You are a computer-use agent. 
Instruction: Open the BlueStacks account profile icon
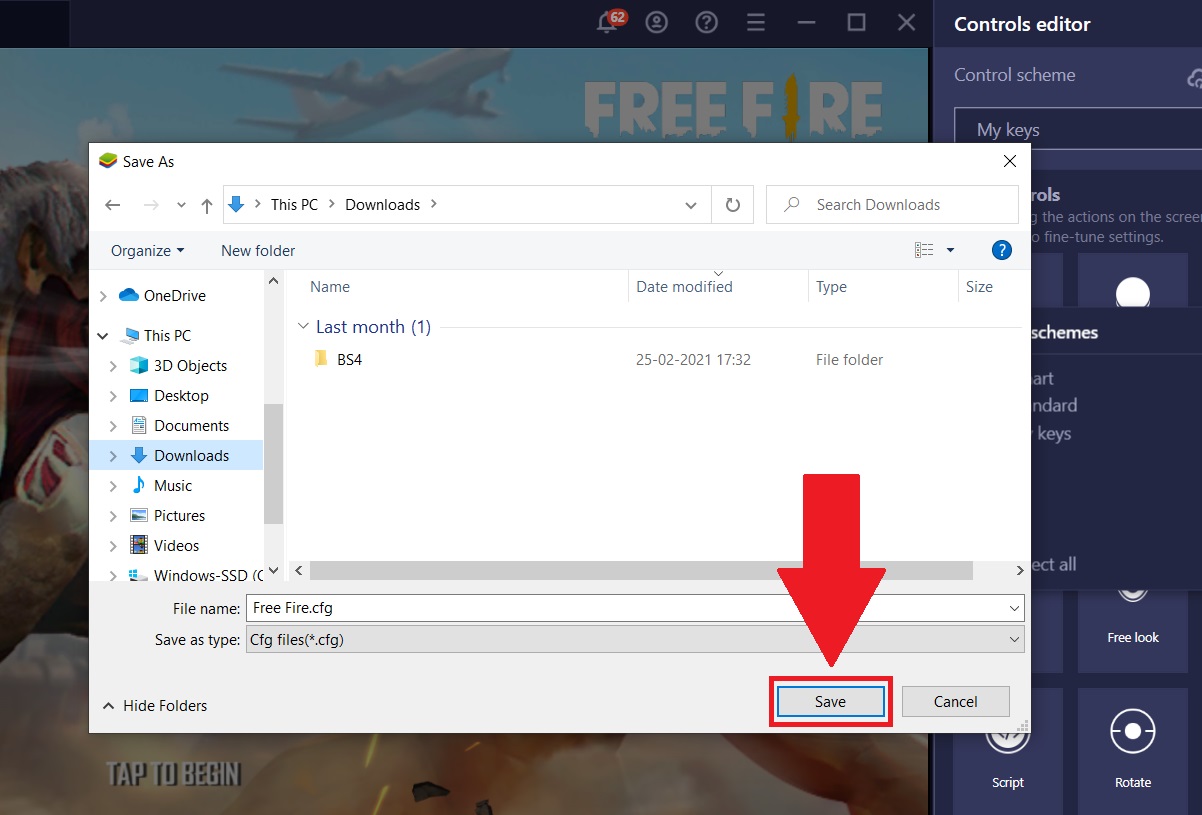coord(657,21)
